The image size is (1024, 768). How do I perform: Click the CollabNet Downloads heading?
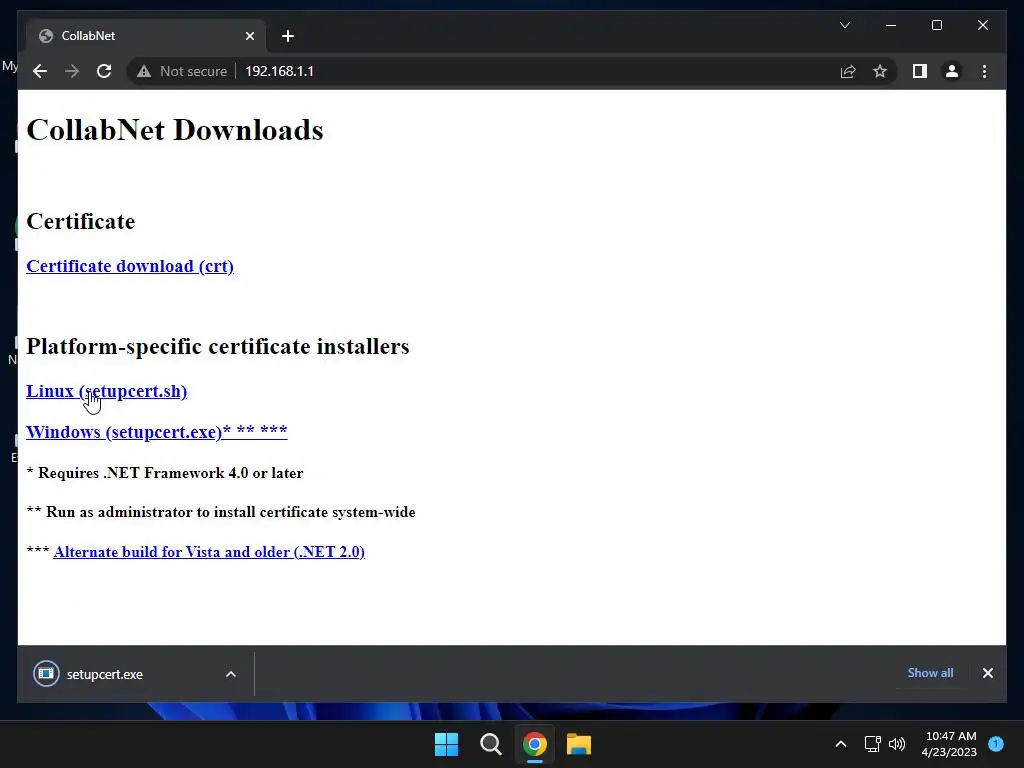(175, 130)
